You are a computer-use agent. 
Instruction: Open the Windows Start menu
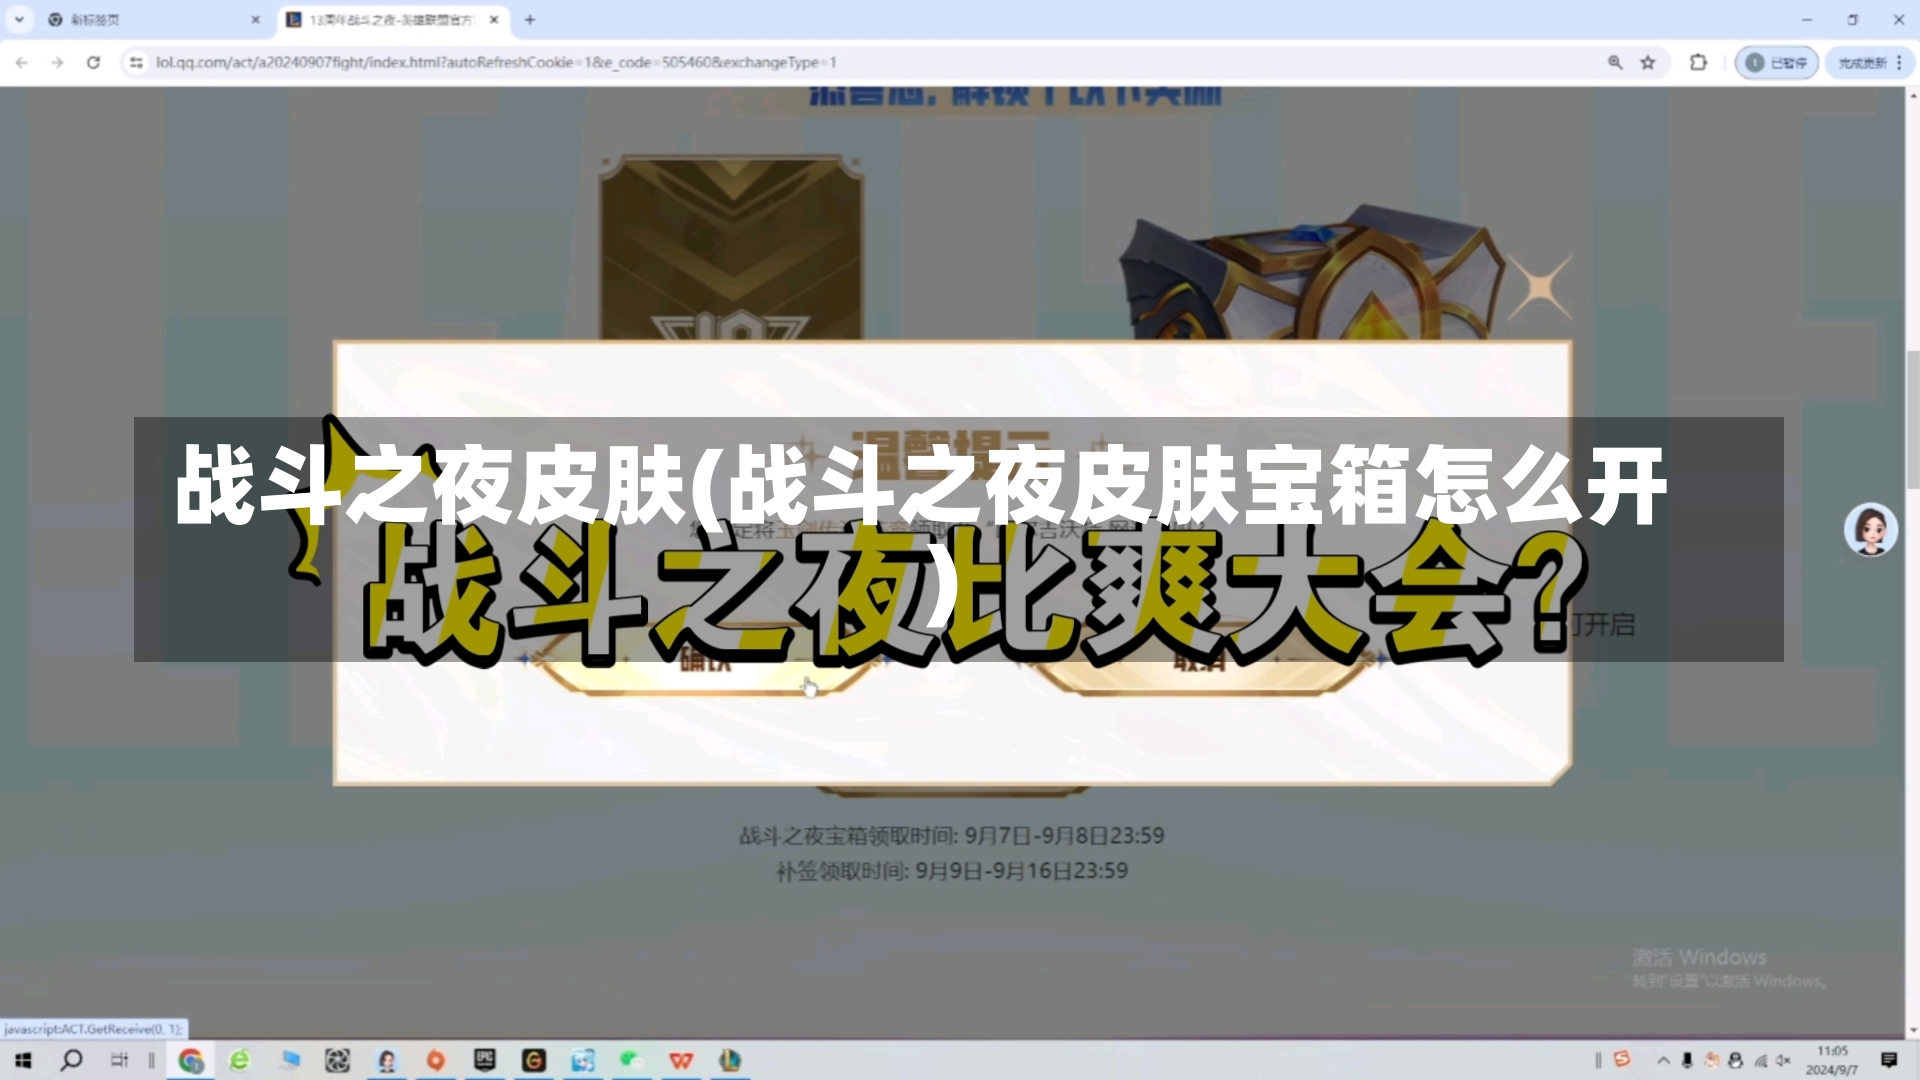point(22,1060)
